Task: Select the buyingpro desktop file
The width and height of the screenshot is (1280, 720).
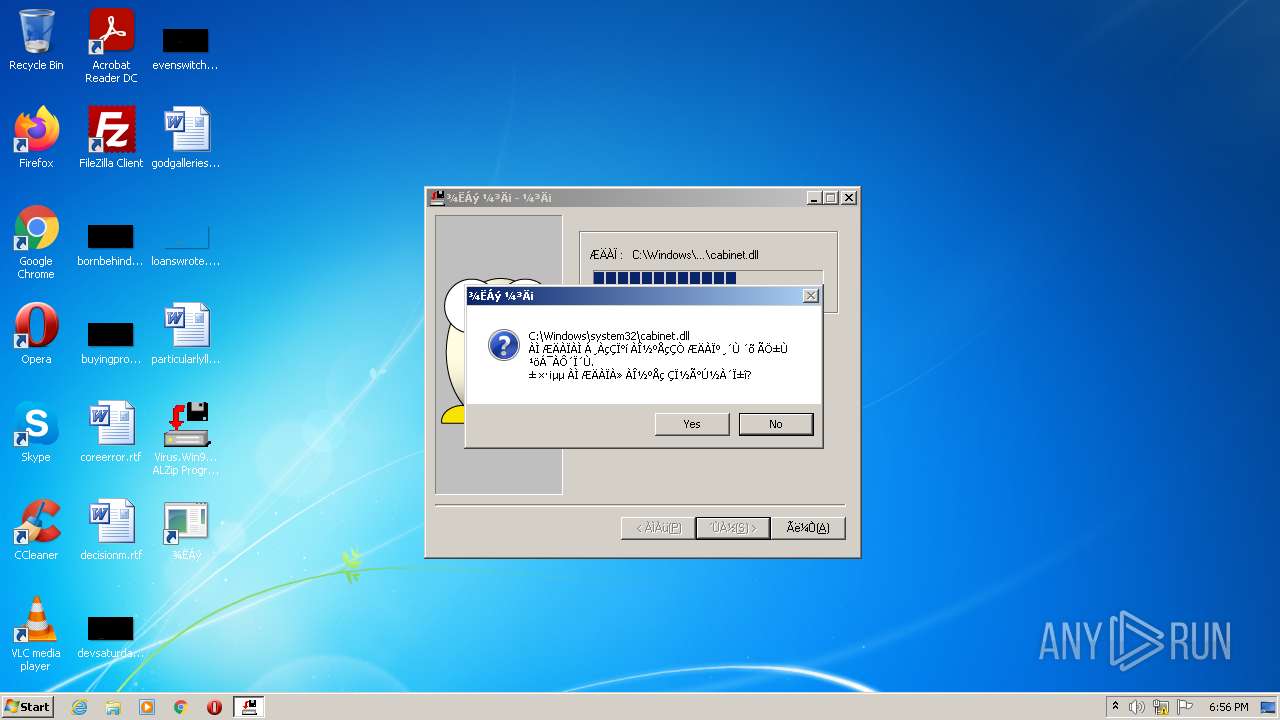Action: coord(110,342)
